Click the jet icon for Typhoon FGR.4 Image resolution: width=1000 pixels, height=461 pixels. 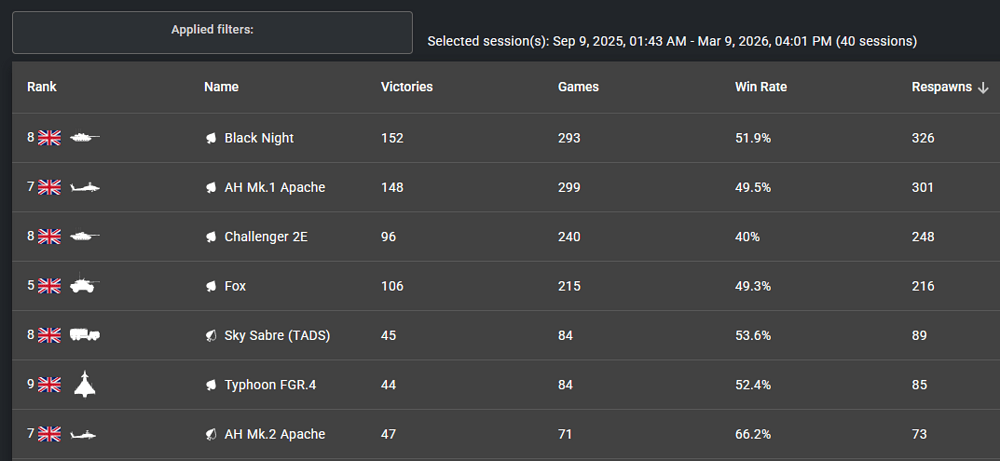point(85,384)
